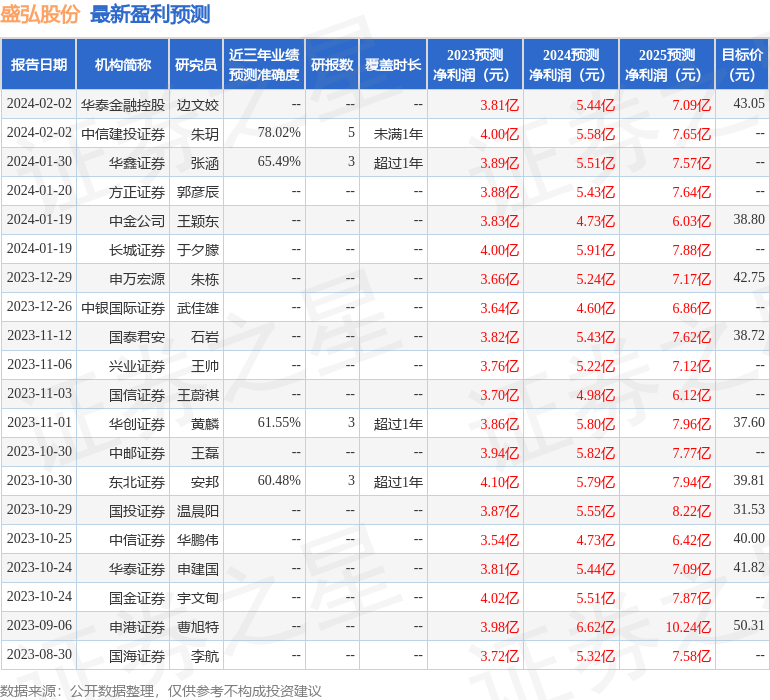Click accuracy value 61.55%
The height and width of the screenshot is (700, 770).
[279, 422]
